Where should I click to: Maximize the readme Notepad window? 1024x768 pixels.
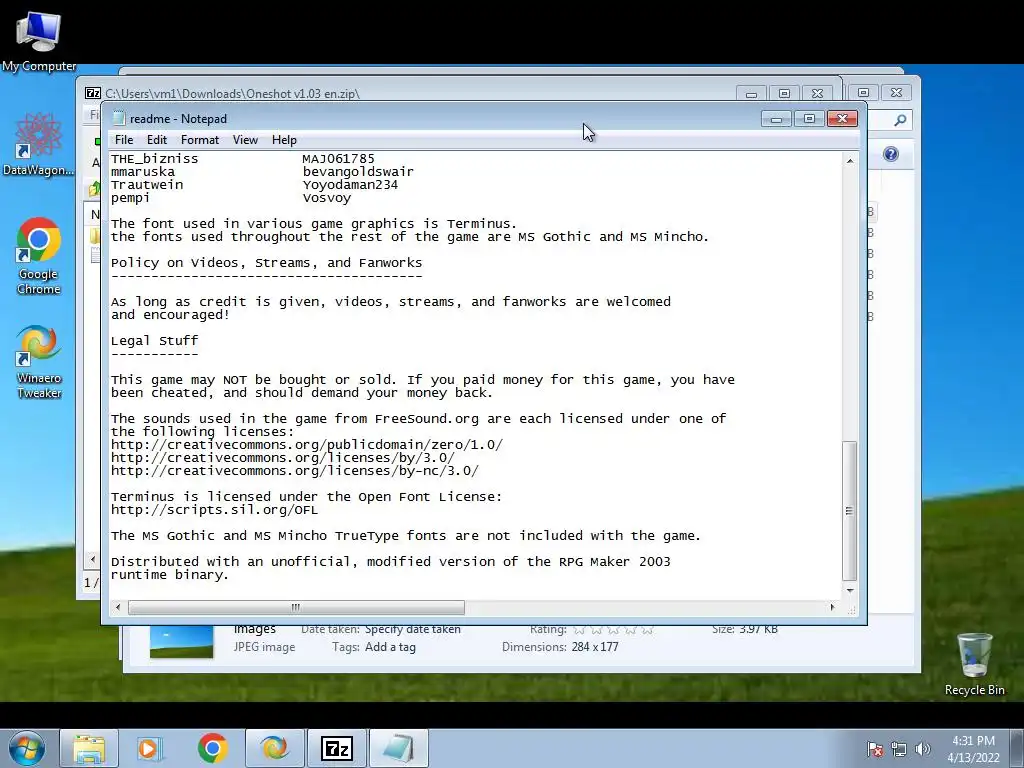809,119
